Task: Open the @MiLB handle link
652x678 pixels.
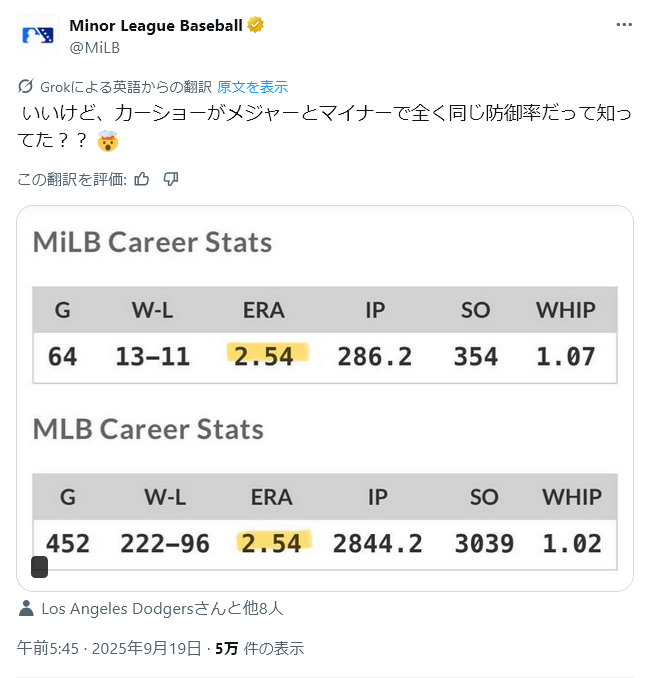Action: click(x=95, y=48)
